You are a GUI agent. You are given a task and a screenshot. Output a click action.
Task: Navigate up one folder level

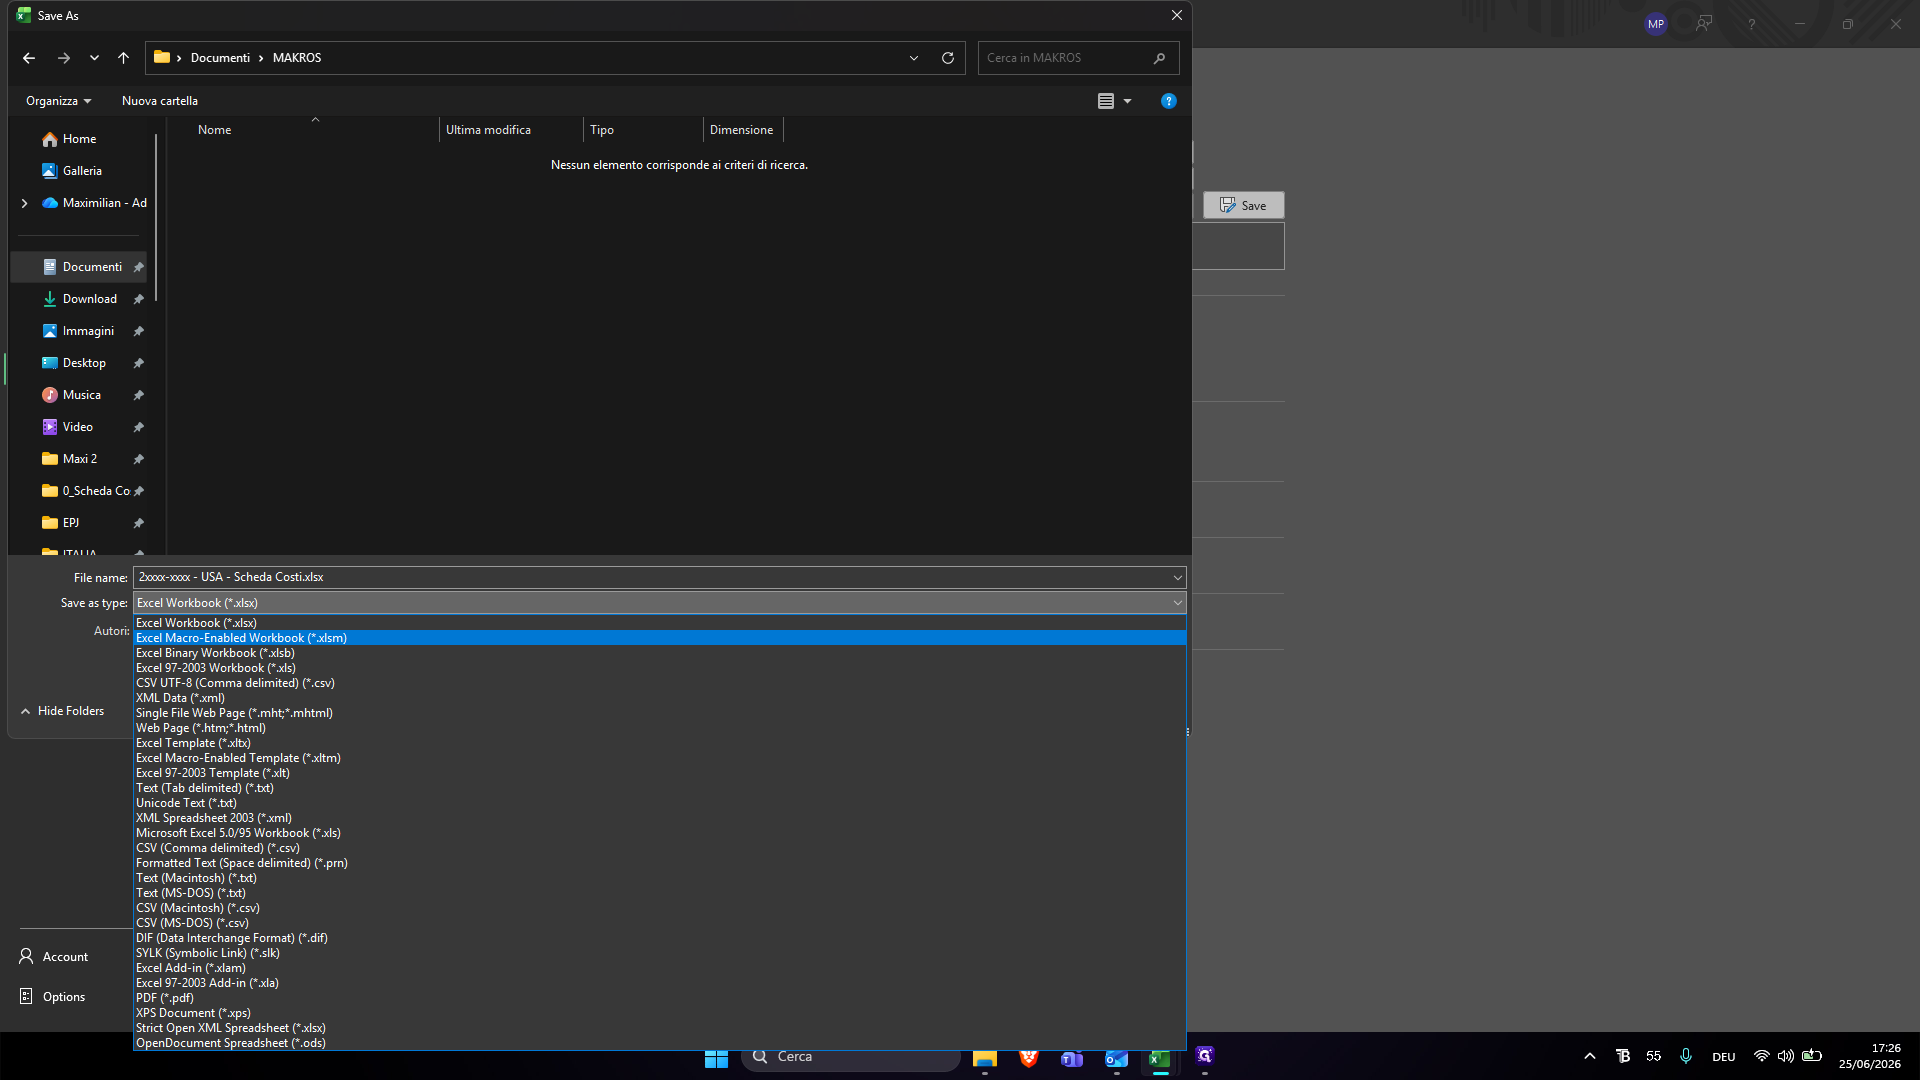pyautogui.click(x=123, y=58)
